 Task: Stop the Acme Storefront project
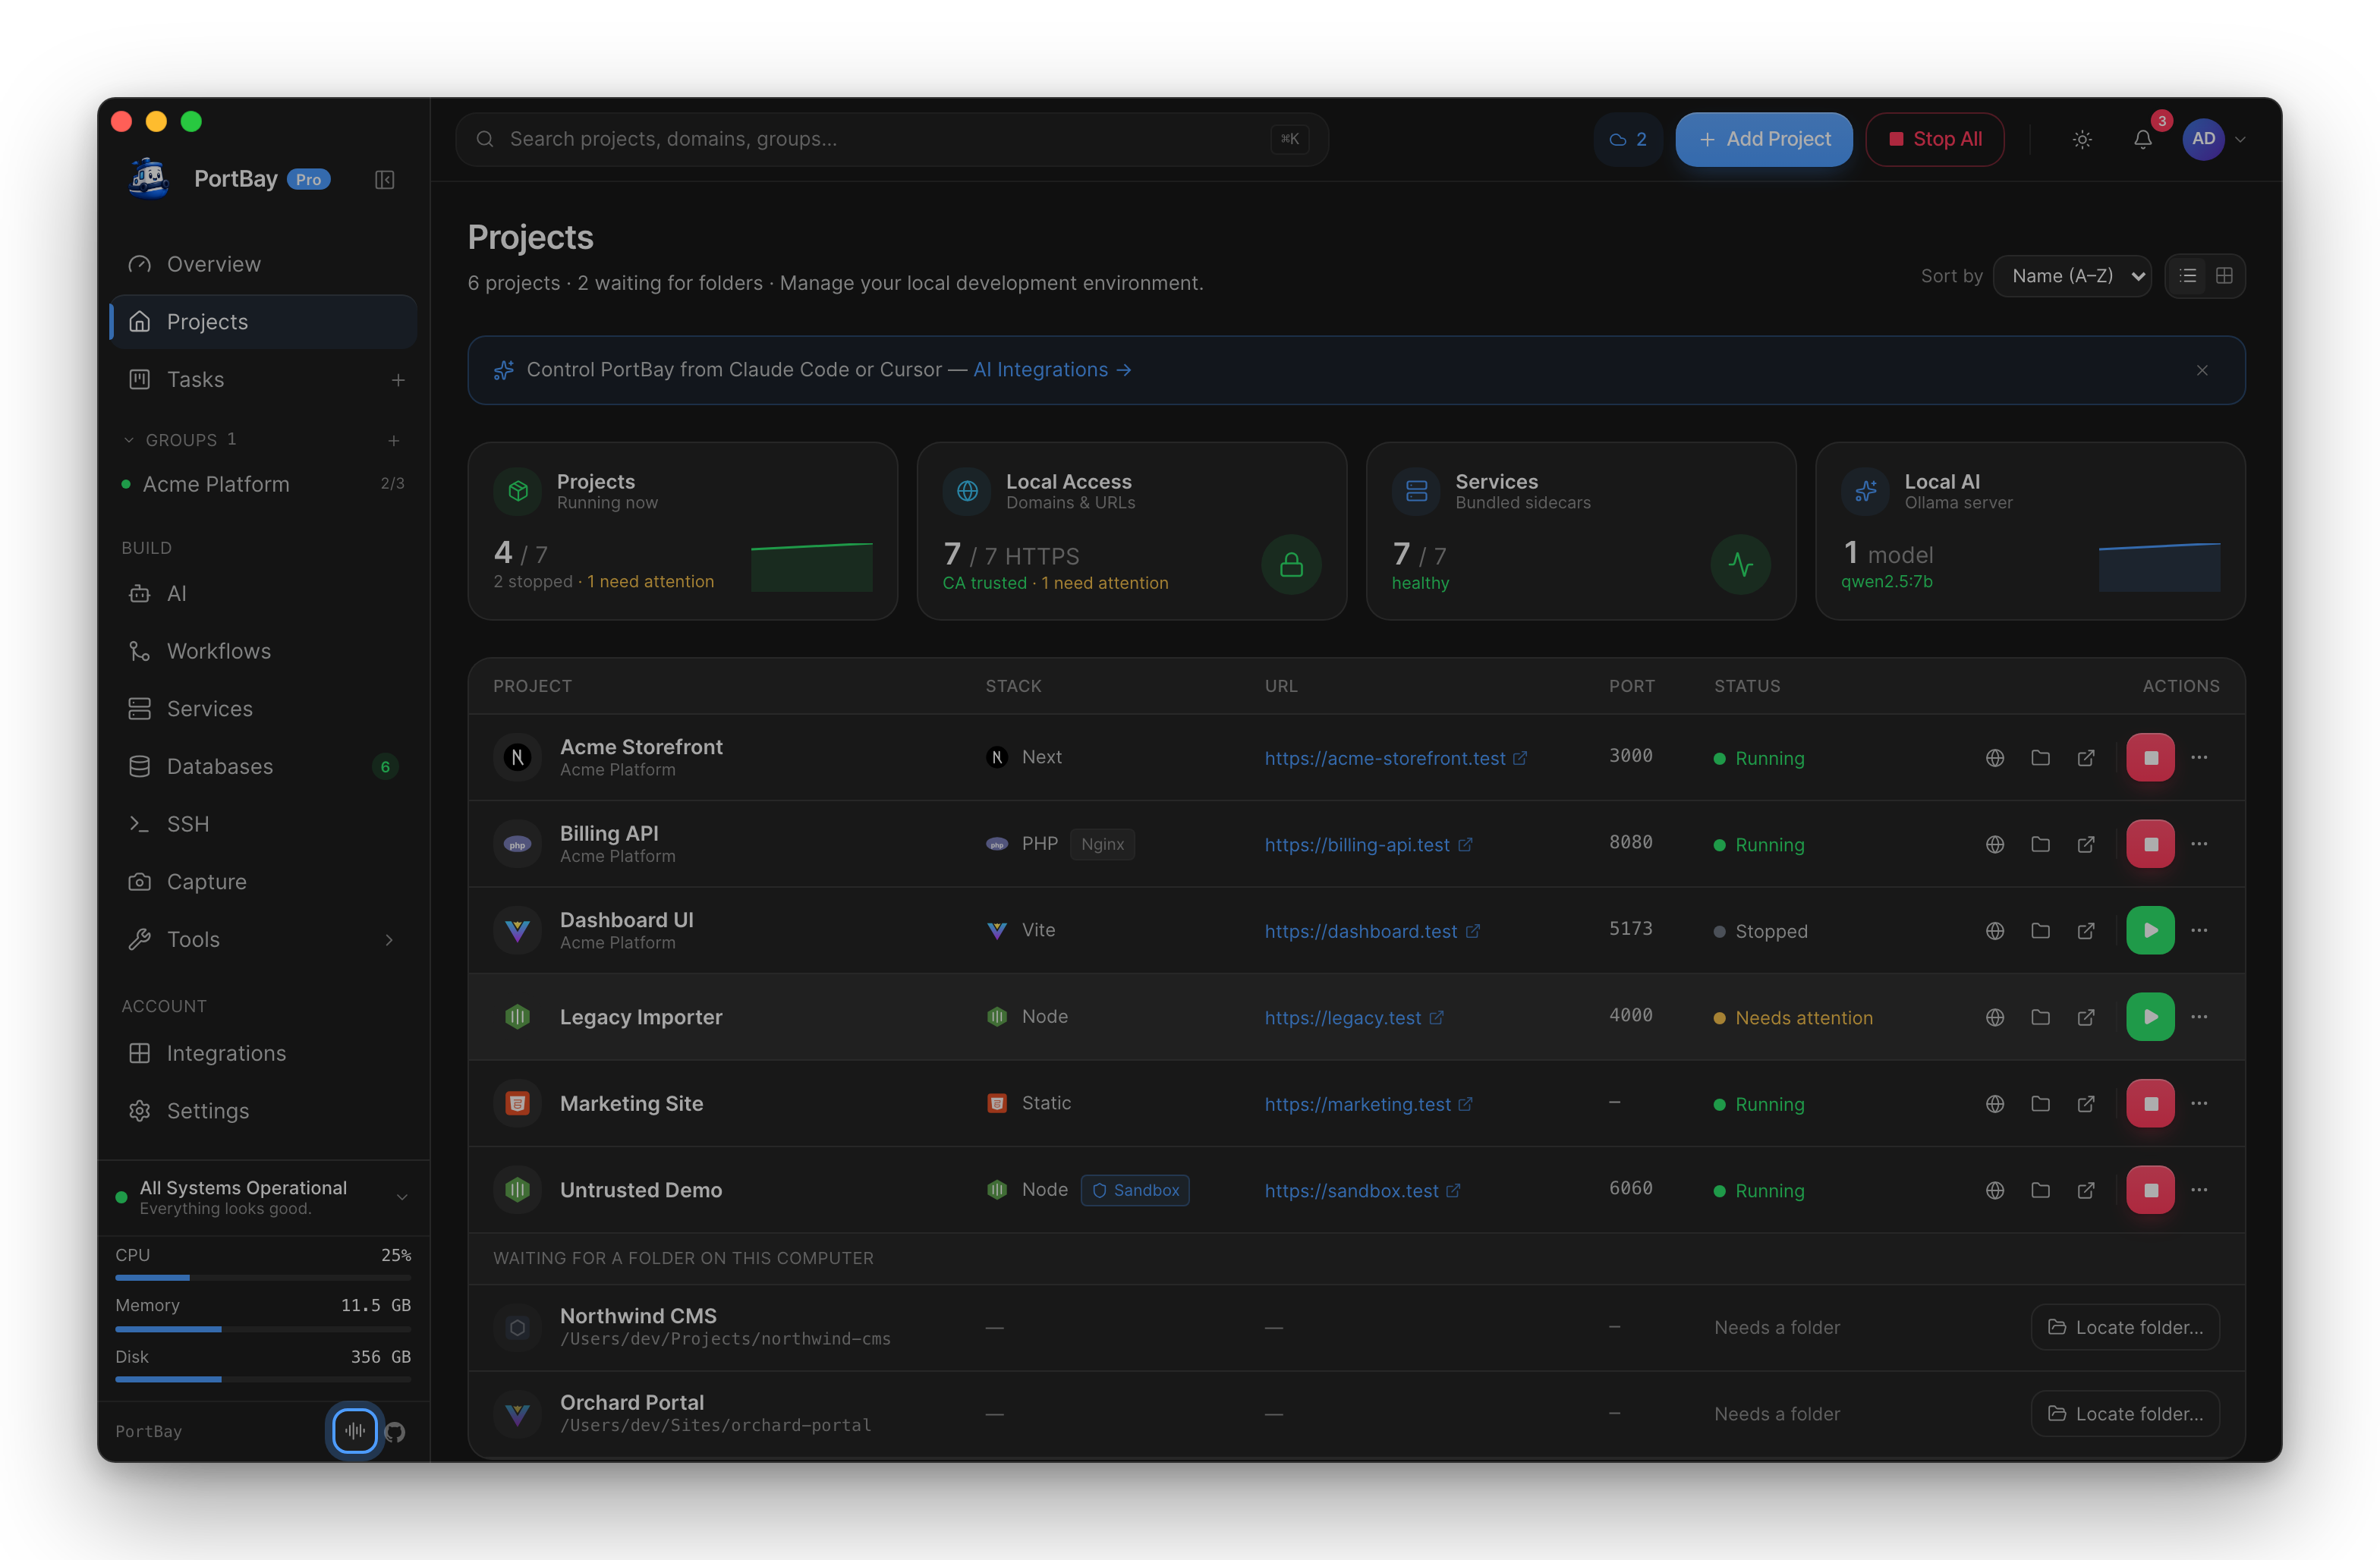click(2150, 758)
